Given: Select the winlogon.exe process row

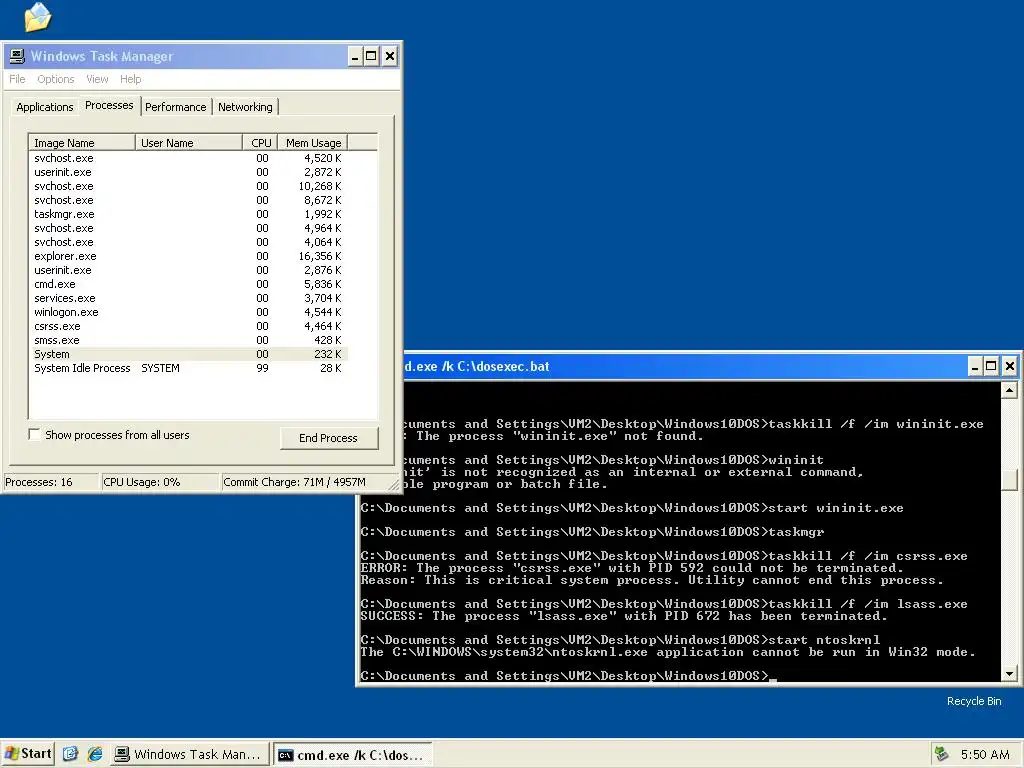Looking at the screenshot, I should click(188, 312).
